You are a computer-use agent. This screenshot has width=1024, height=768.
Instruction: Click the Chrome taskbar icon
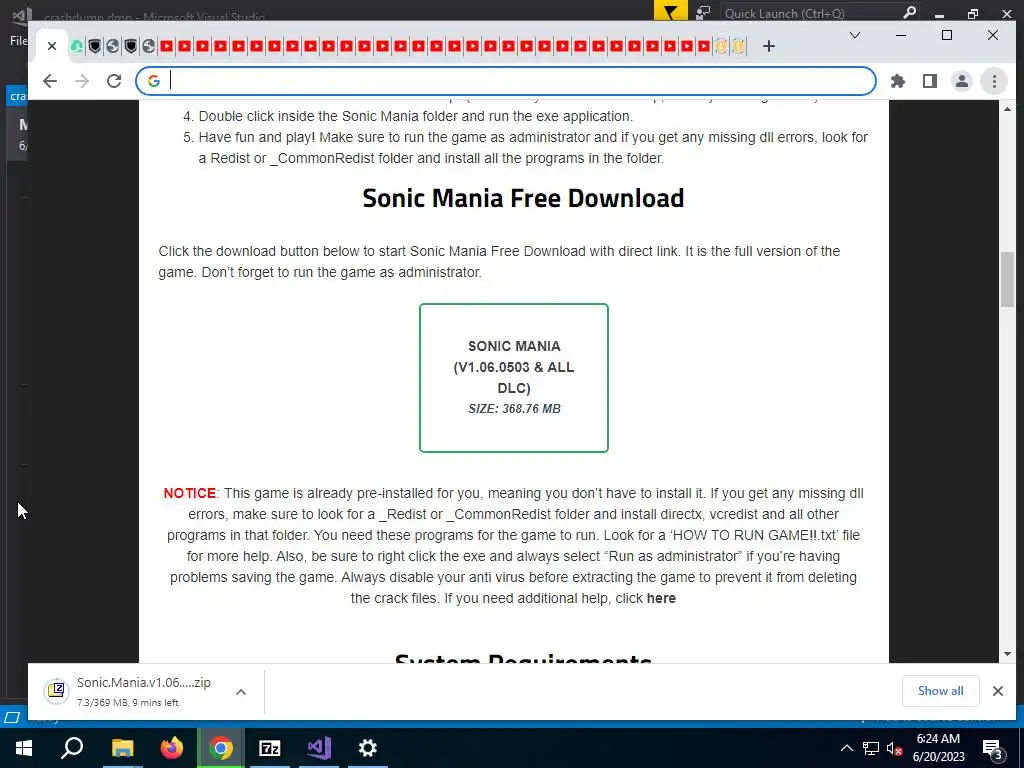click(x=221, y=748)
